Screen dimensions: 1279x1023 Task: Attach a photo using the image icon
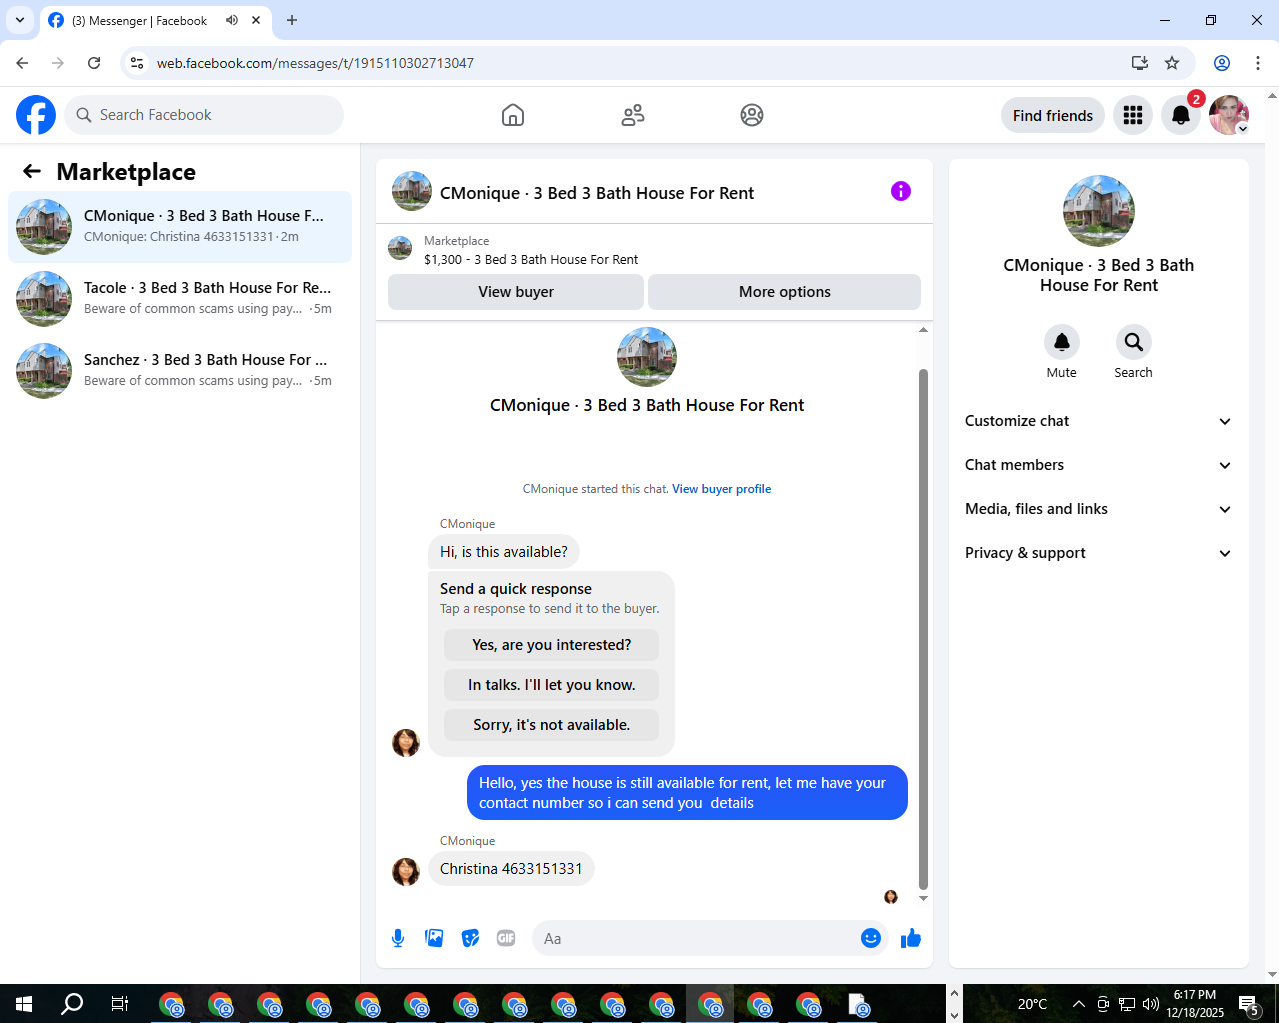[434, 938]
